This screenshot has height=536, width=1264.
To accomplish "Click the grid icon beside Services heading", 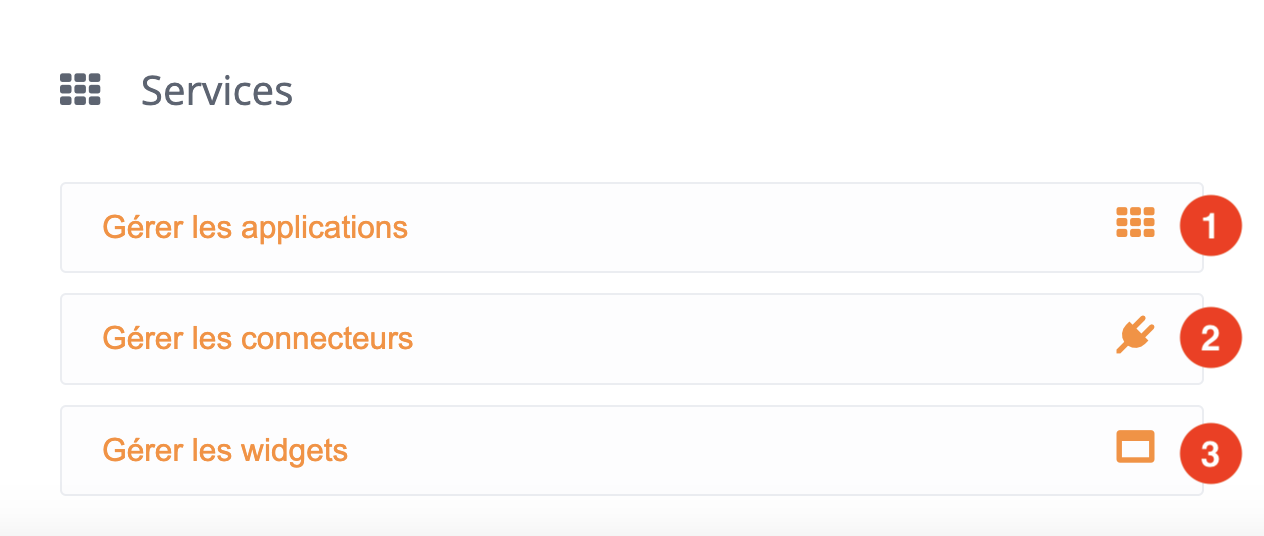I will (x=80, y=89).
